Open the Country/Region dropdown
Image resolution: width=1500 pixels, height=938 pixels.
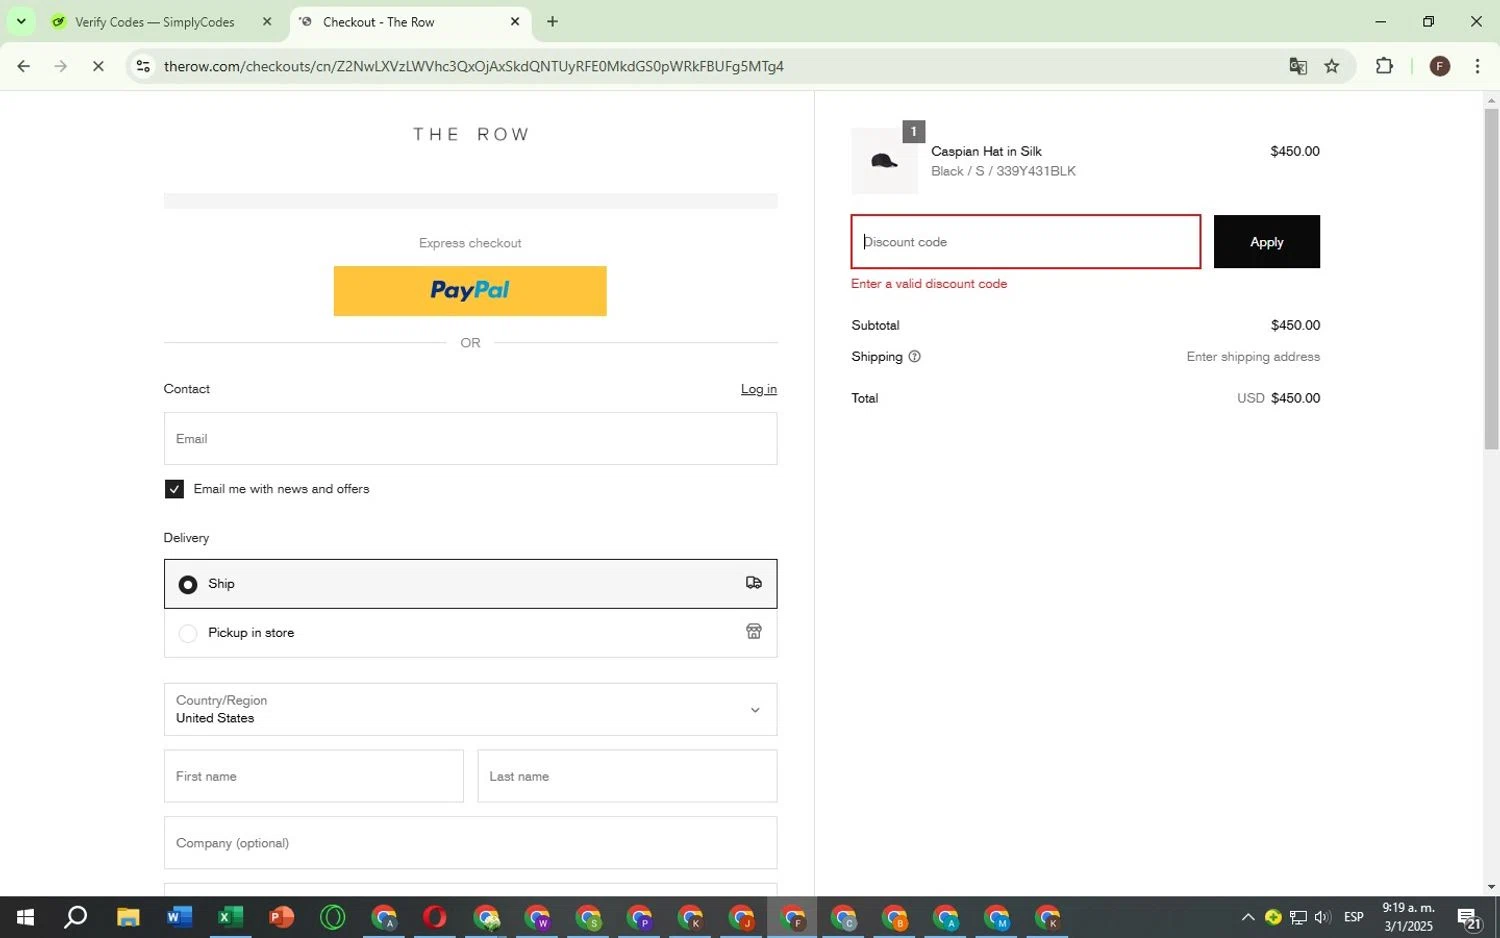click(470, 709)
